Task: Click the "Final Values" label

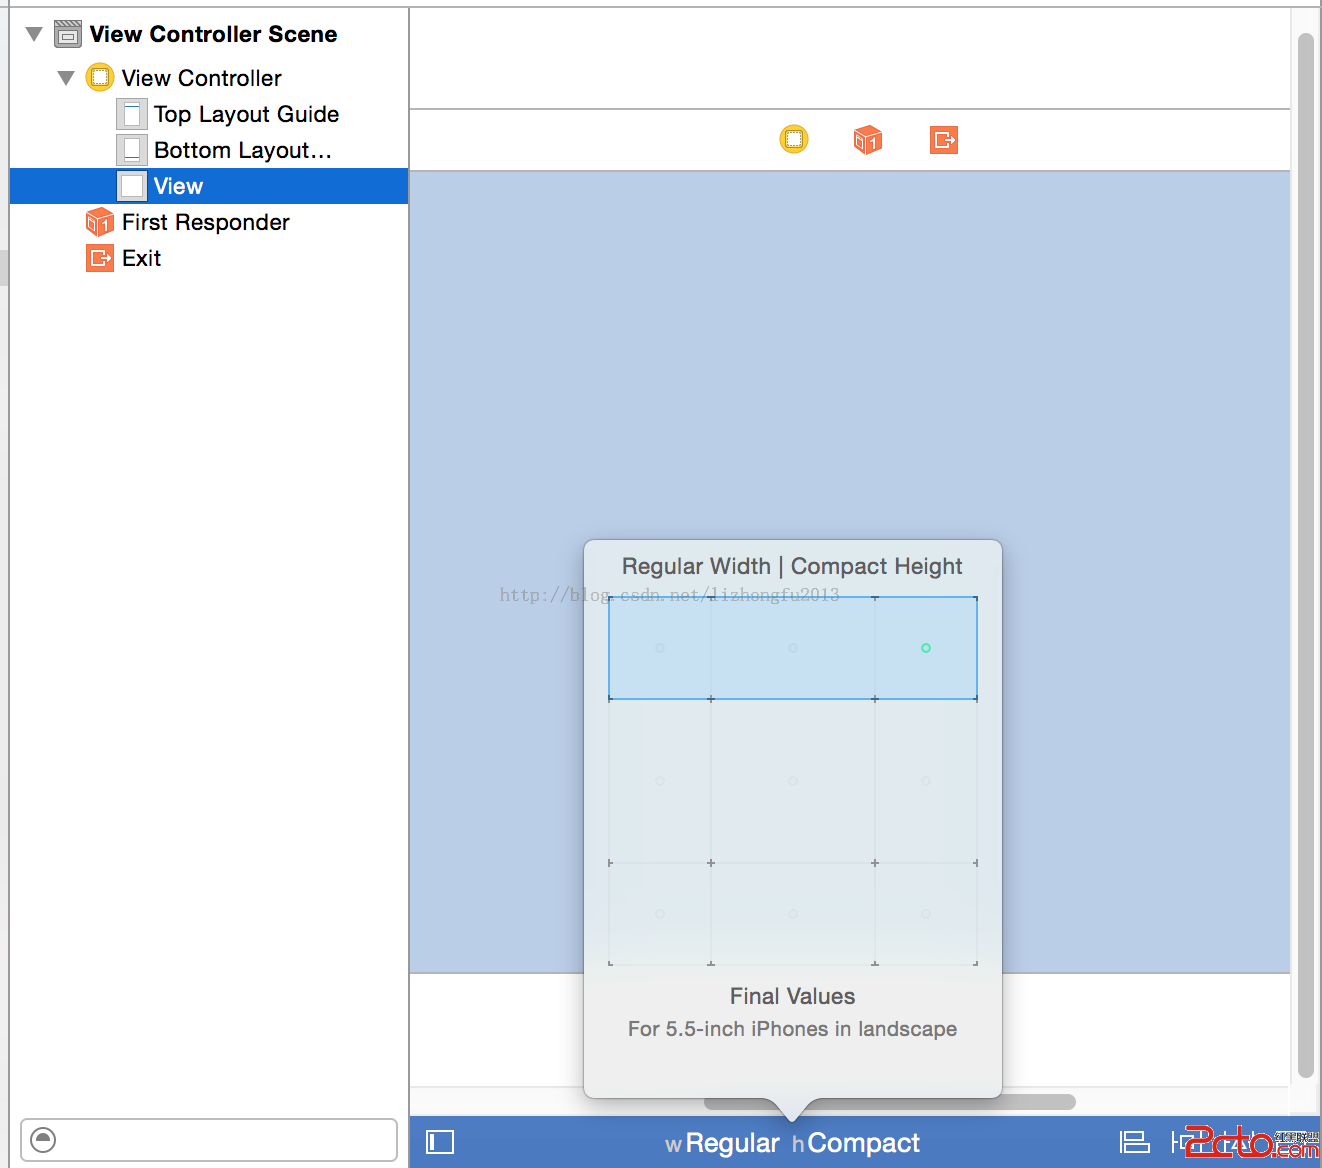Action: tap(792, 996)
